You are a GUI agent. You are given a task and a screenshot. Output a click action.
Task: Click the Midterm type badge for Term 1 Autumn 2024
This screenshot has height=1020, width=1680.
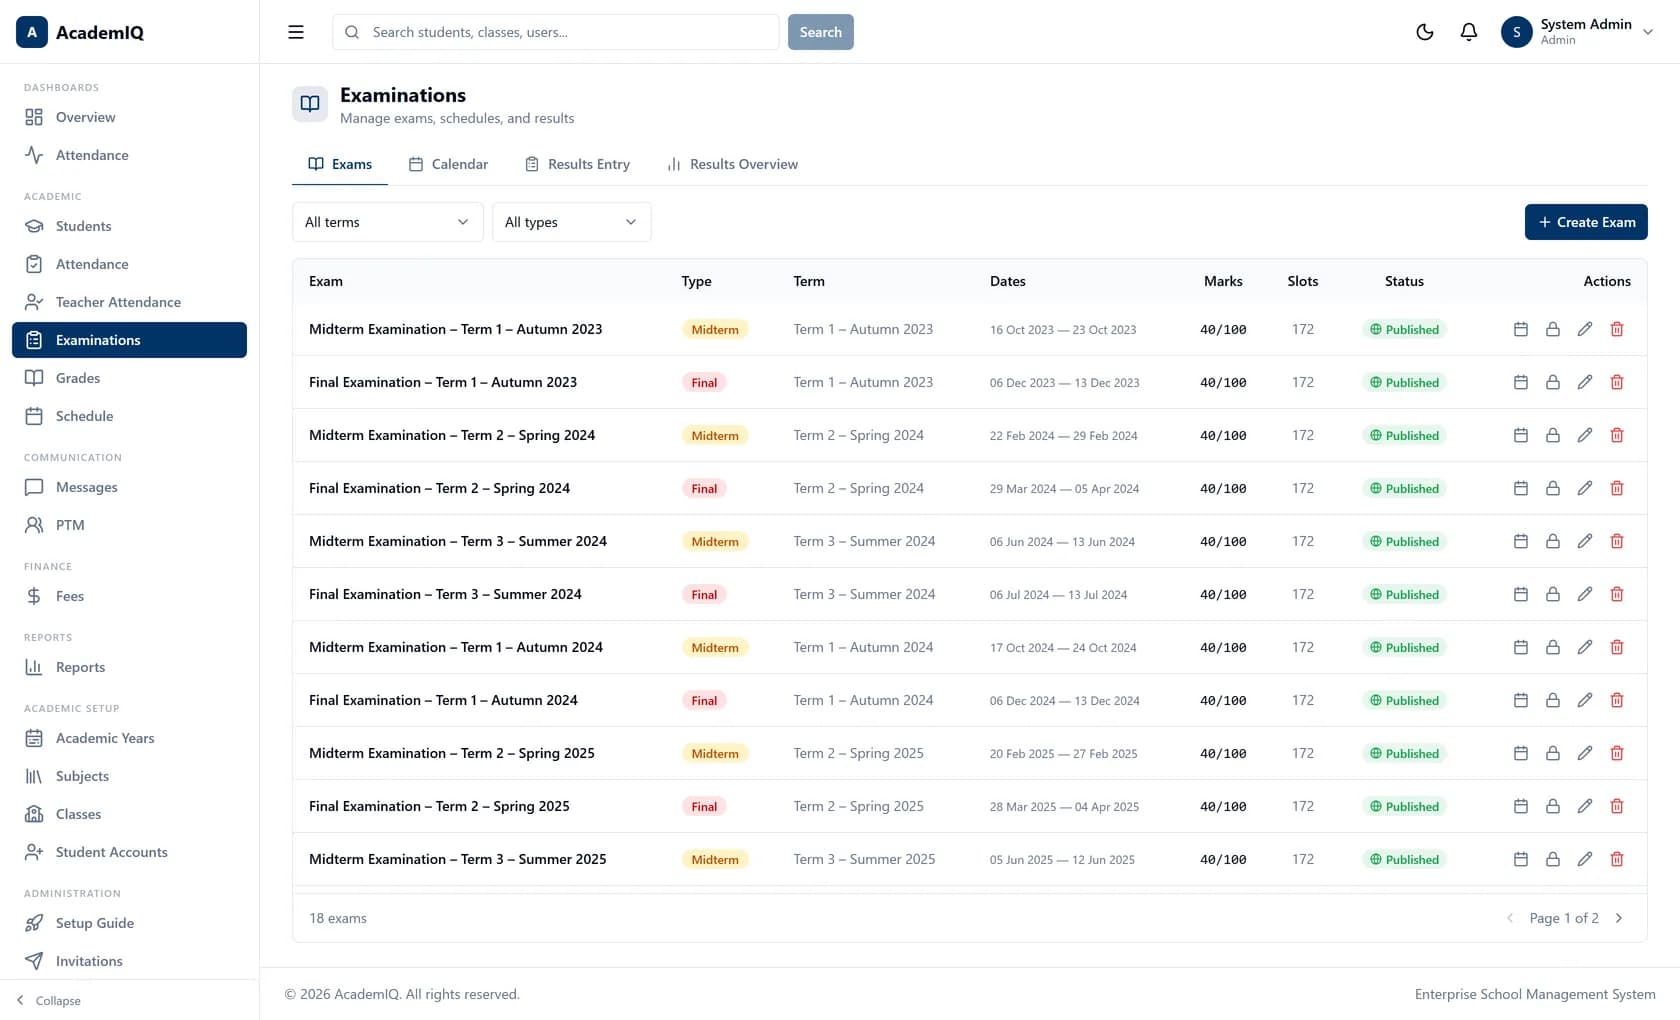(715, 647)
